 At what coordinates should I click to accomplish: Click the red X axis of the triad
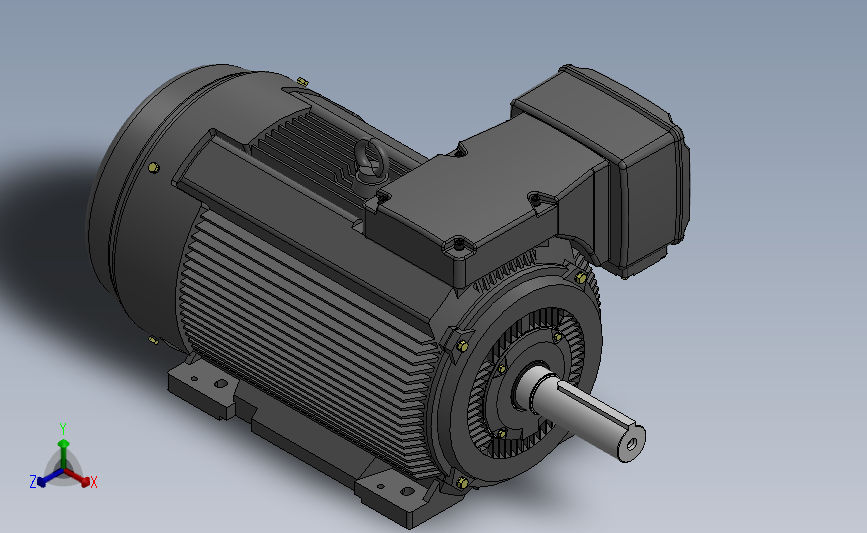pyautogui.click(x=79, y=478)
